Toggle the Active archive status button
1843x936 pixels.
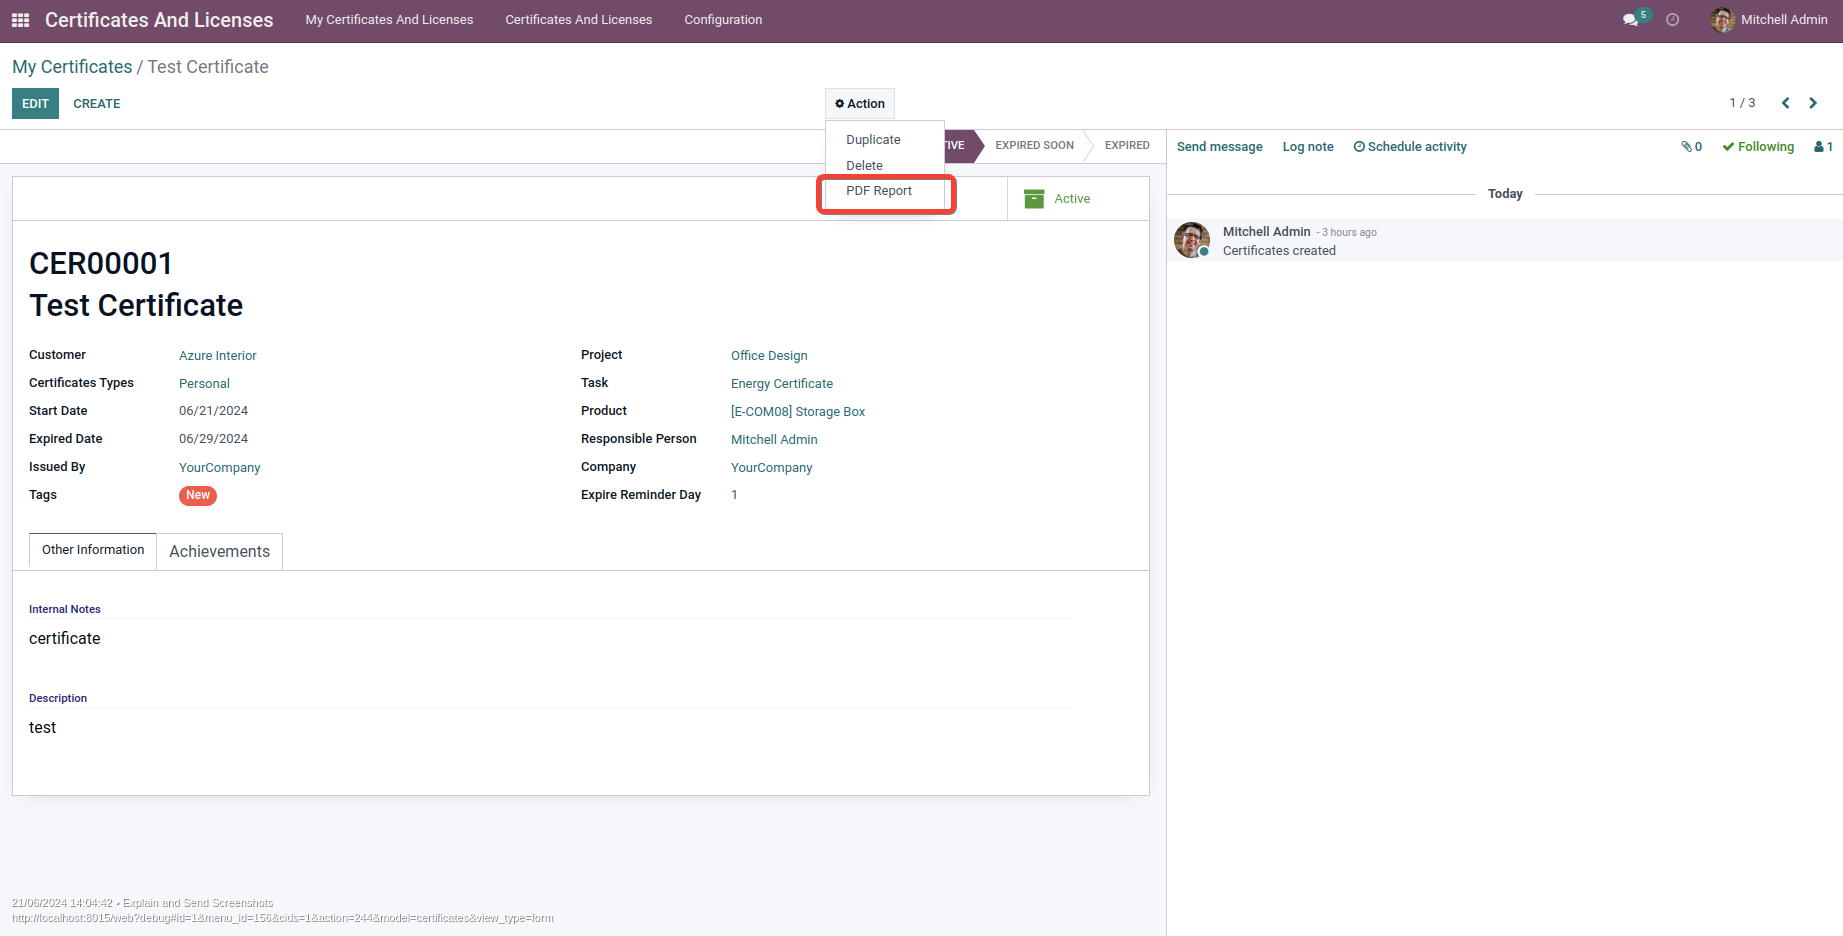[1078, 199]
